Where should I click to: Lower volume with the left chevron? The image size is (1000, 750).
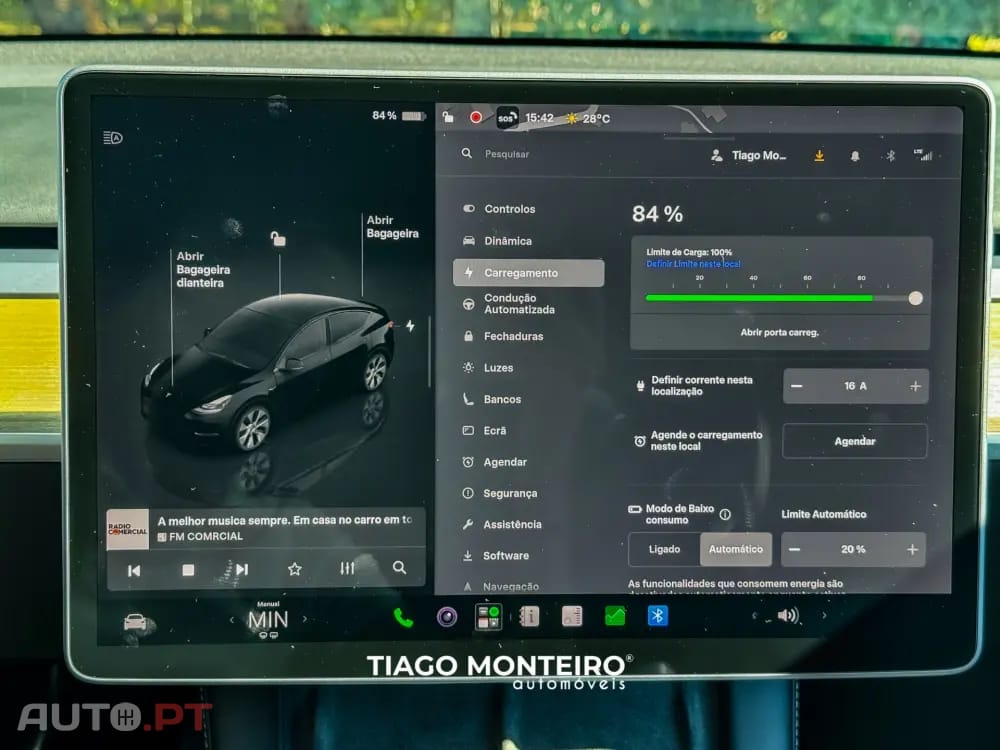[x=754, y=615]
